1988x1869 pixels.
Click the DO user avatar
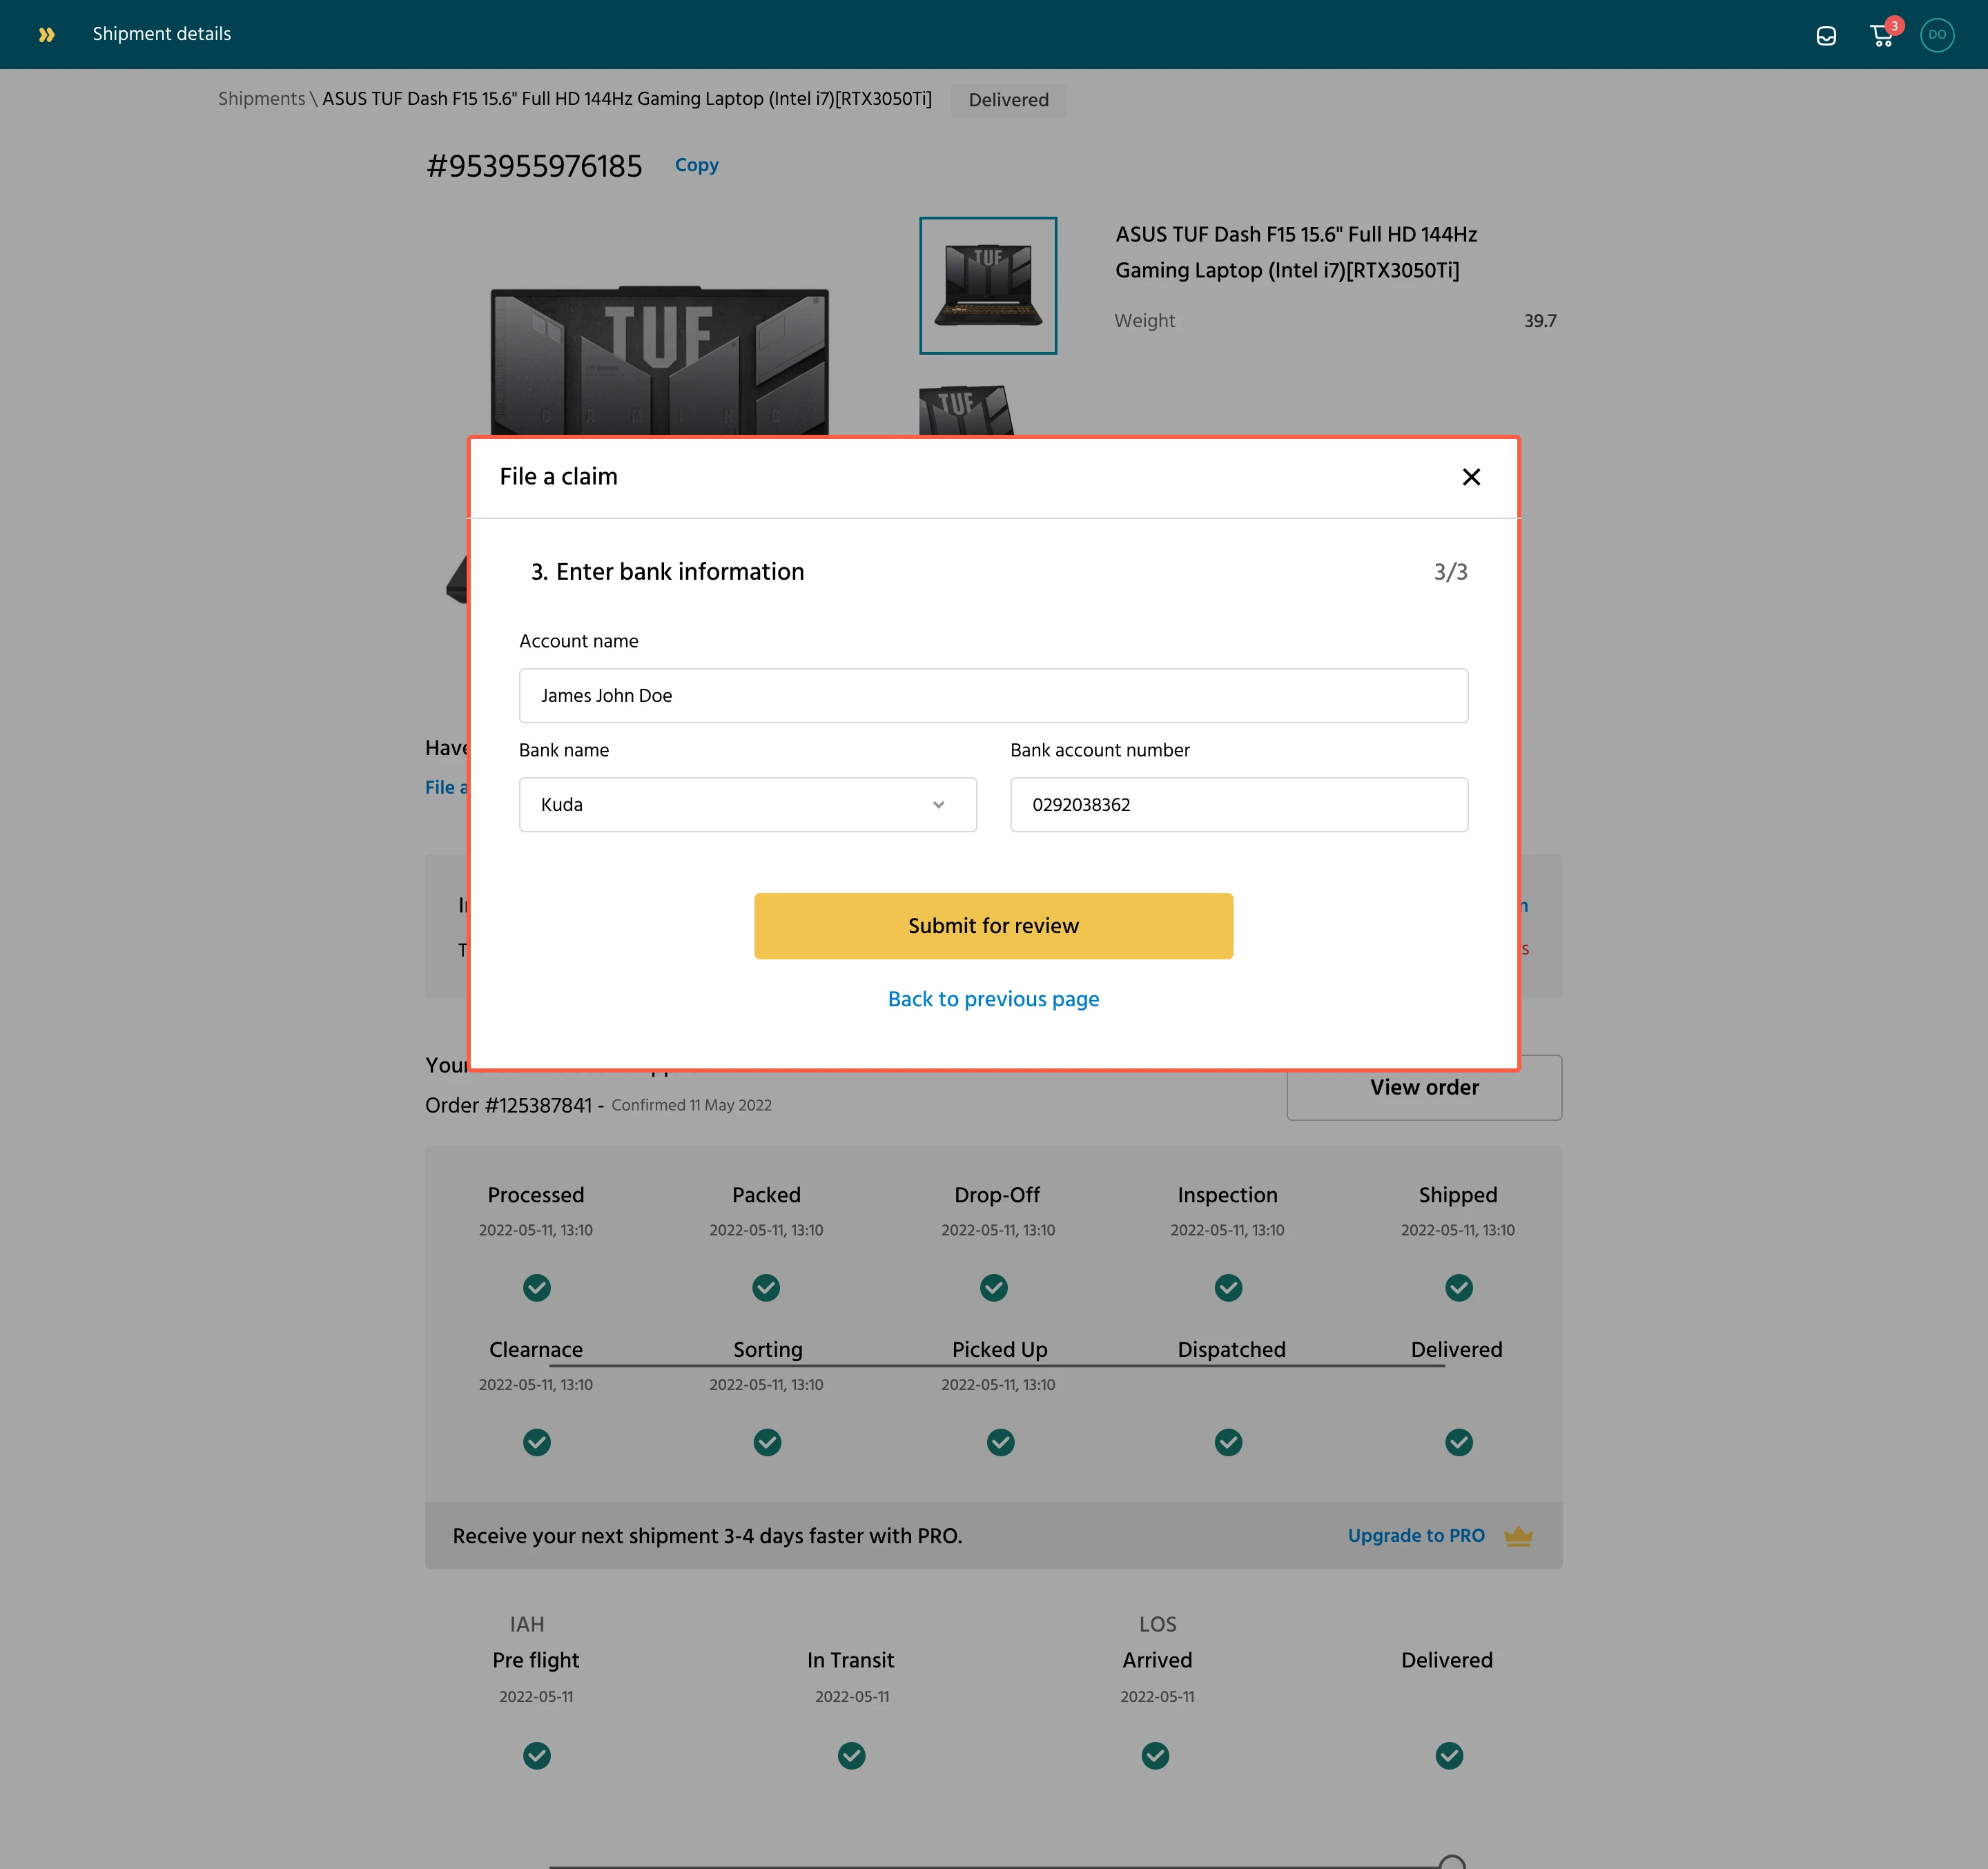1937,35
